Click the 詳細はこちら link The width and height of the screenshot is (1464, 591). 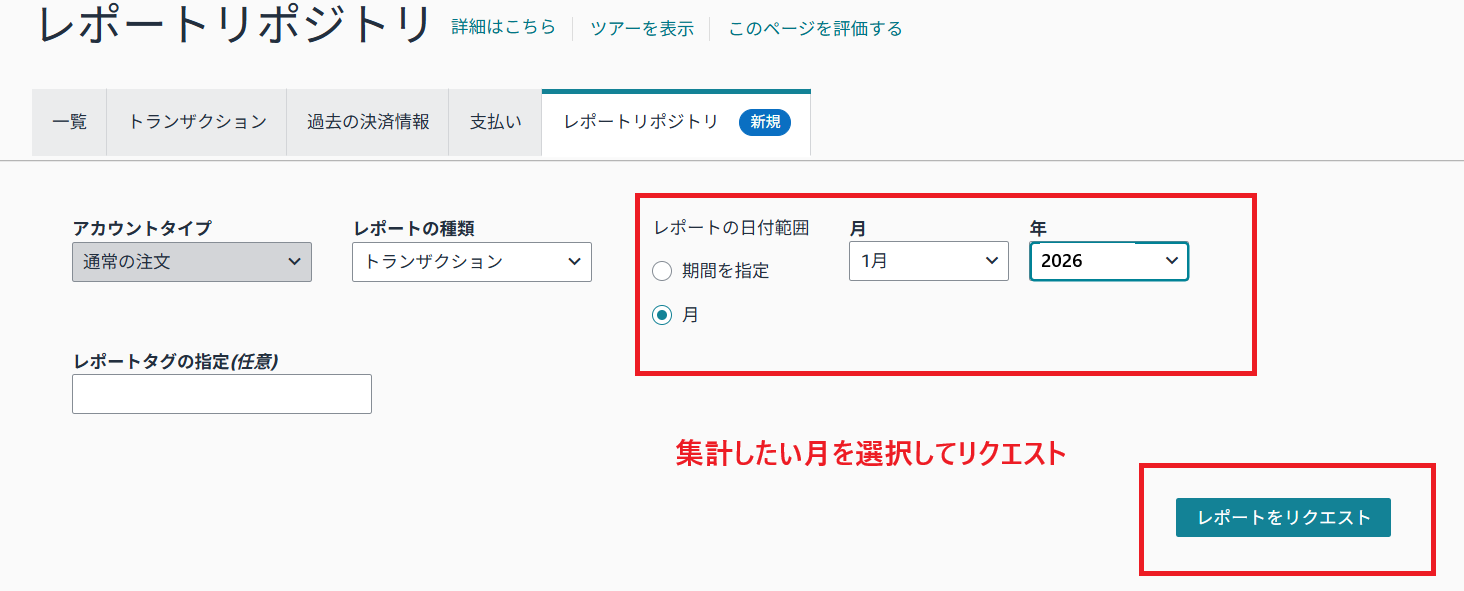pyautogui.click(x=502, y=28)
